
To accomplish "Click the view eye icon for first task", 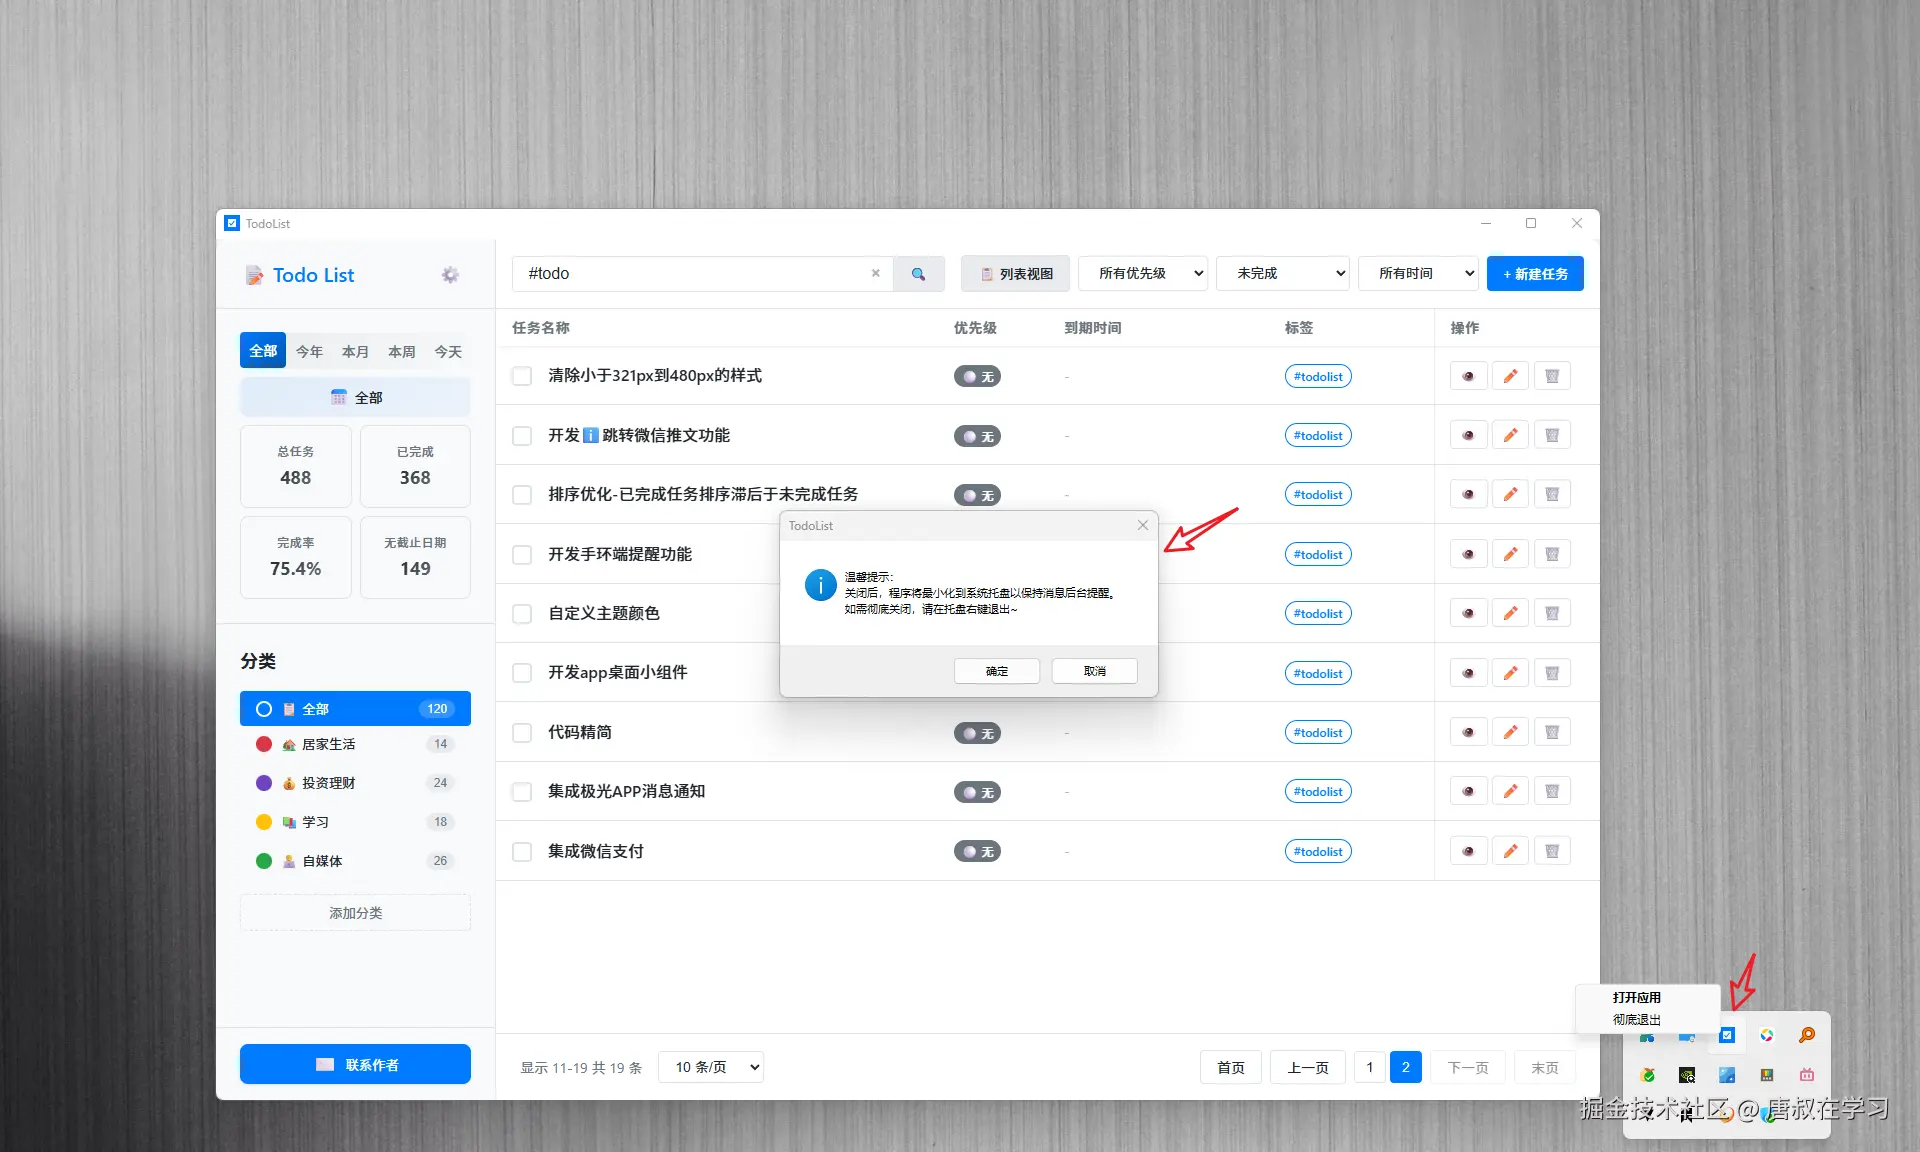I will 1468,376.
